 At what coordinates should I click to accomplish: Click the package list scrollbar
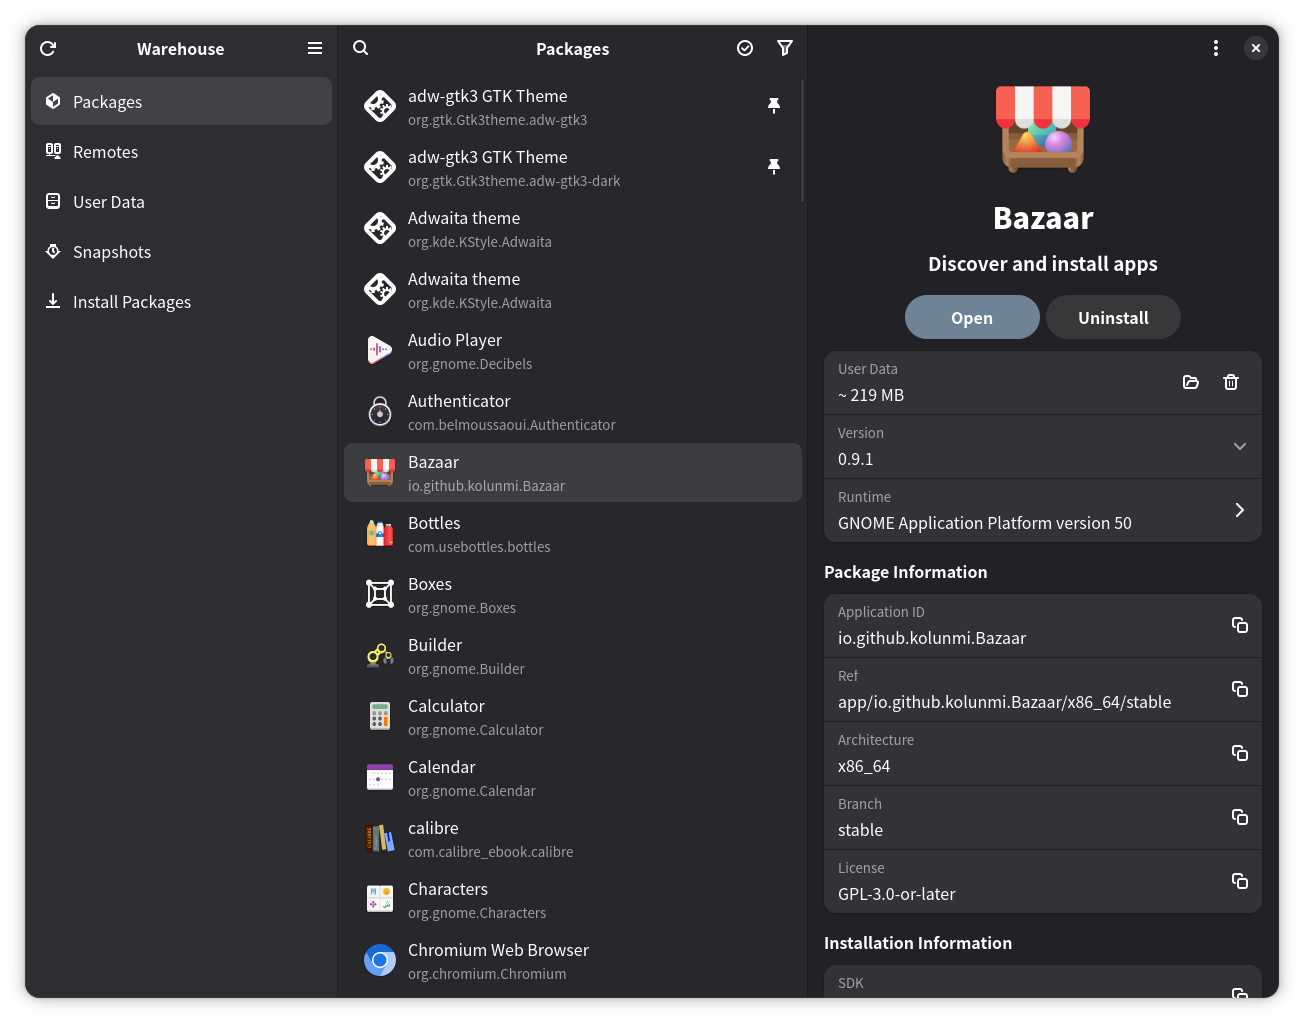802,141
